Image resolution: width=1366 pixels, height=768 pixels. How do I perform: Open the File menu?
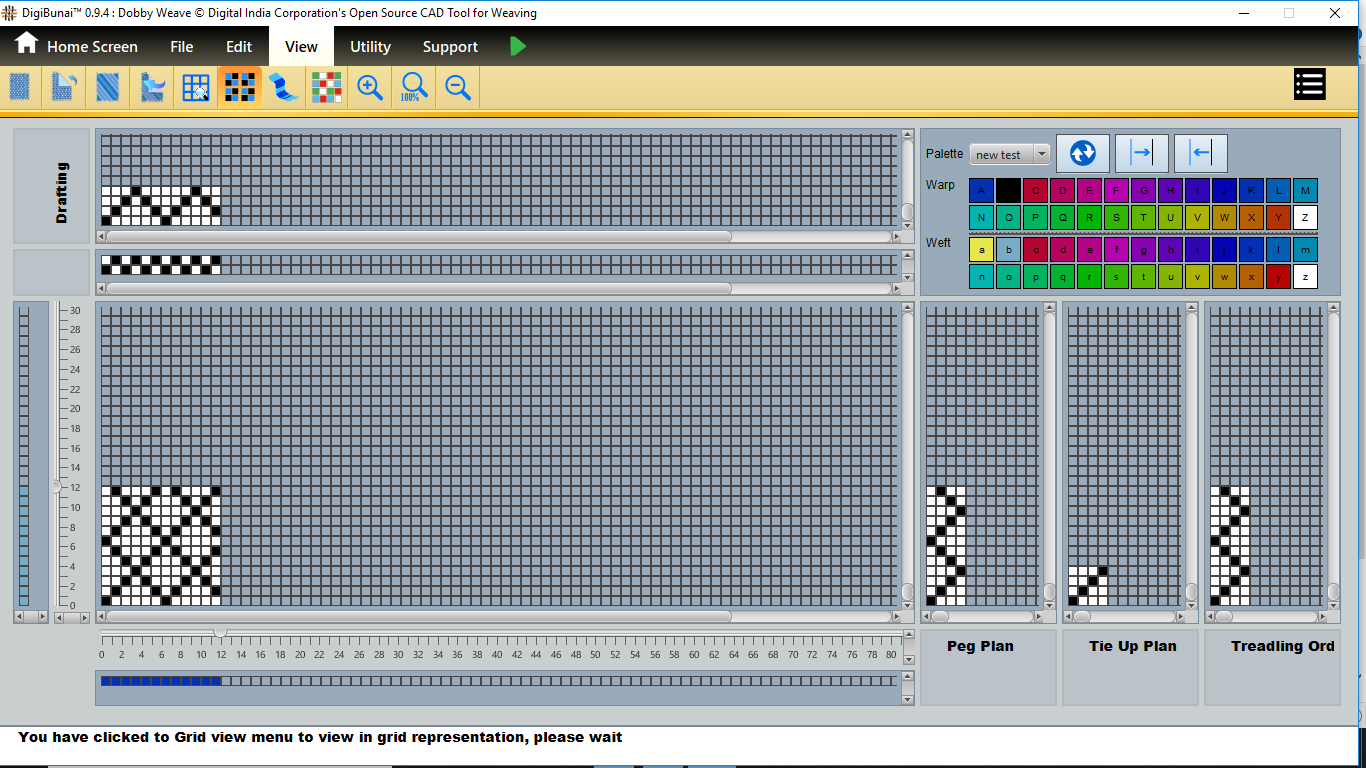point(181,47)
